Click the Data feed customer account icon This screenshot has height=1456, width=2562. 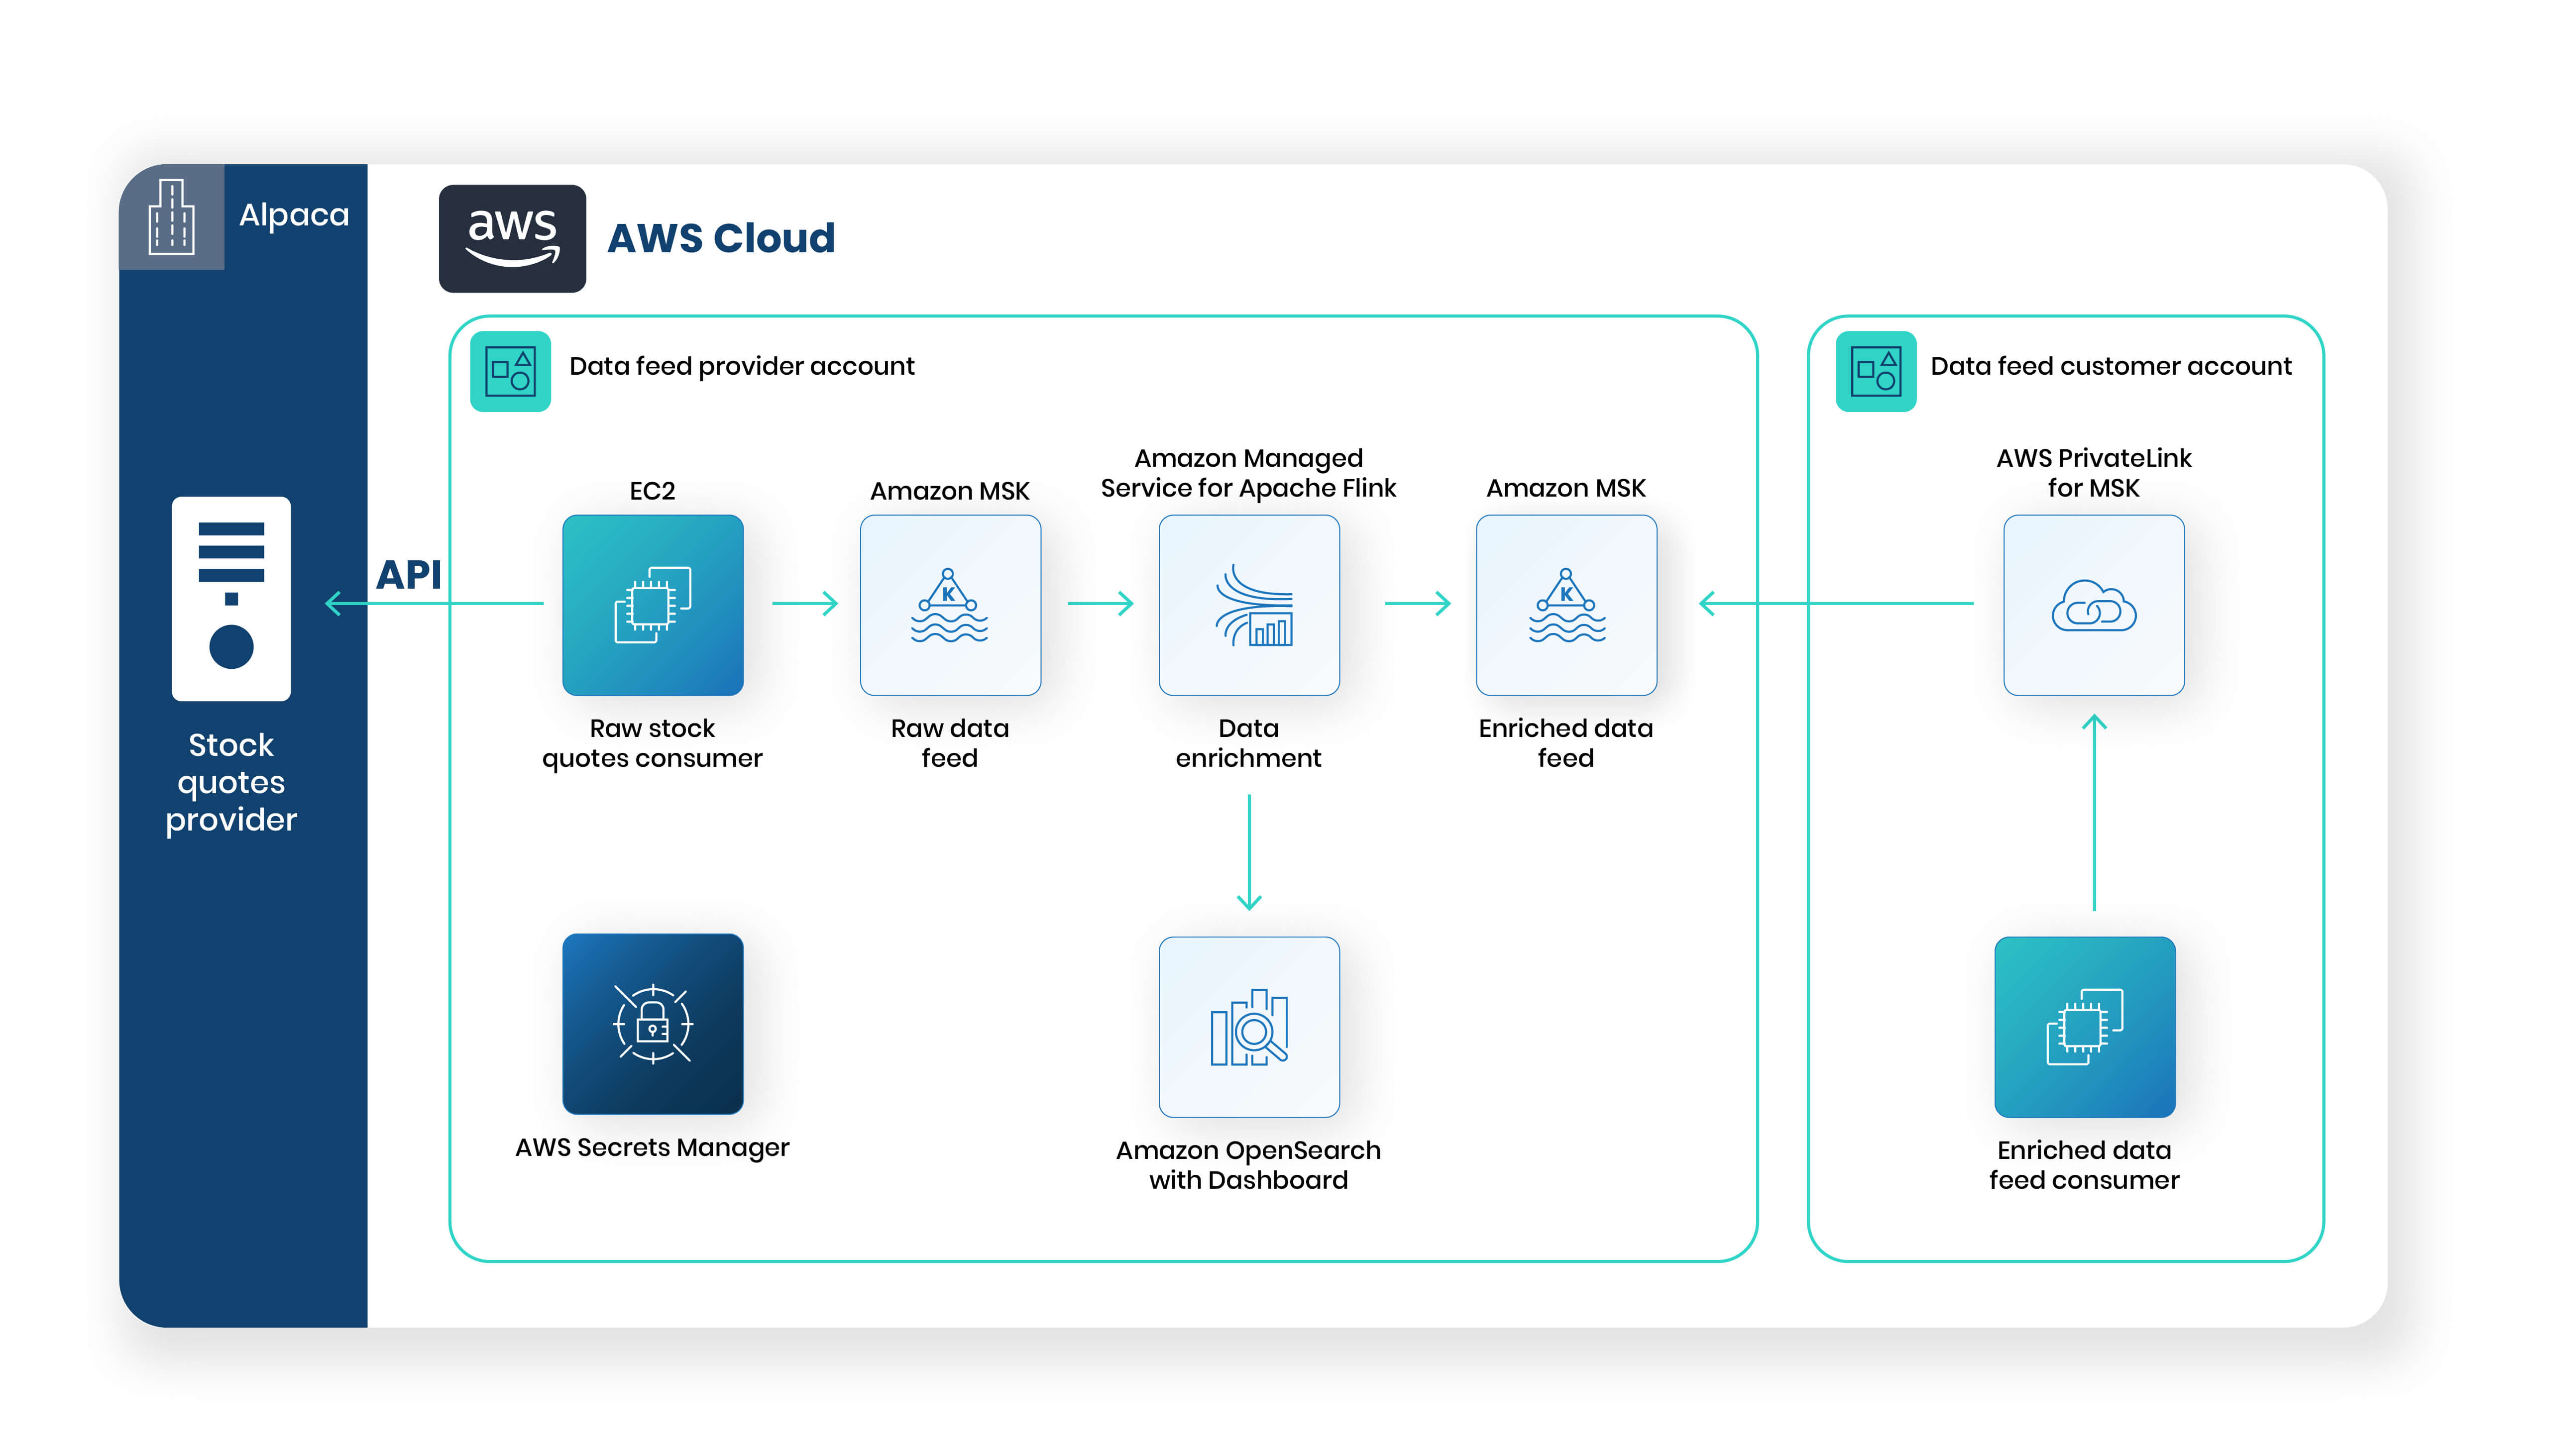[x=1876, y=371]
